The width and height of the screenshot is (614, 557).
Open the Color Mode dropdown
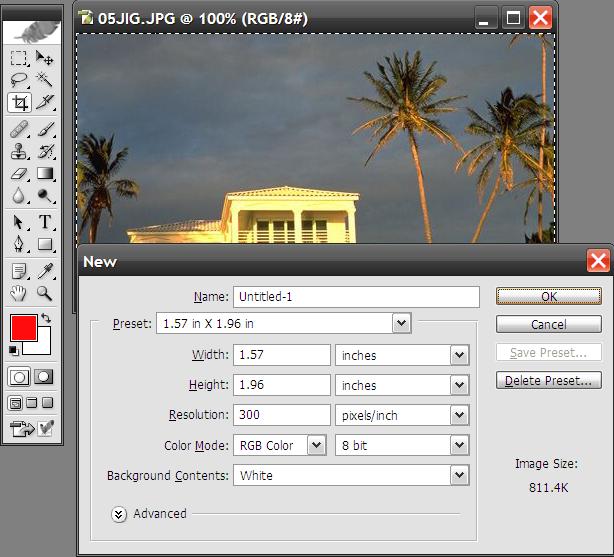(316, 445)
